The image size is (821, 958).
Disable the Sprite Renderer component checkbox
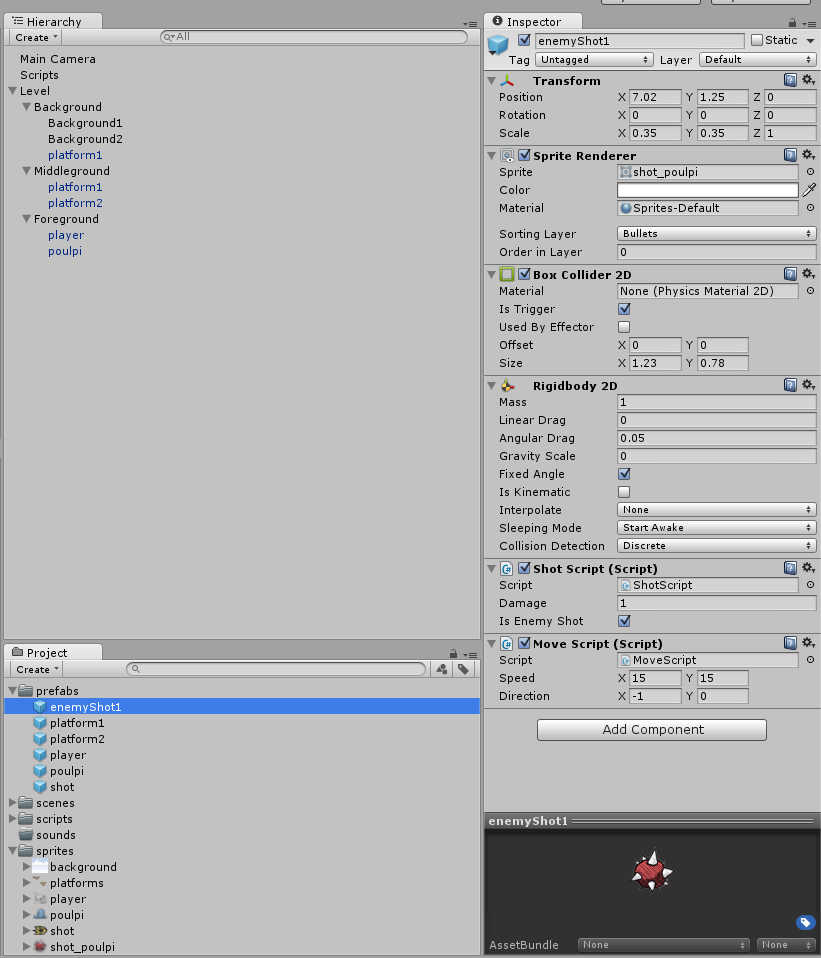point(524,155)
